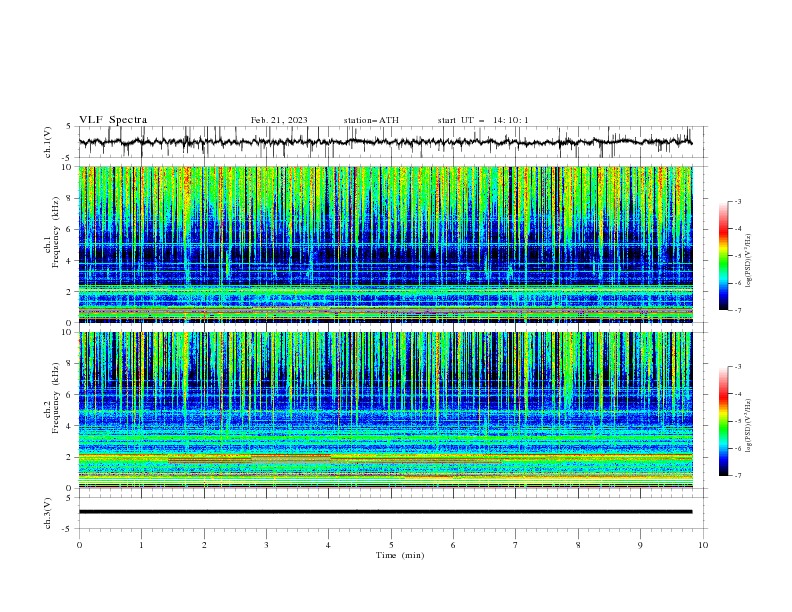792x612 pixels.
Task: Click the "ch.1 Frequency (kHz)" axis label
Action: point(52,232)
